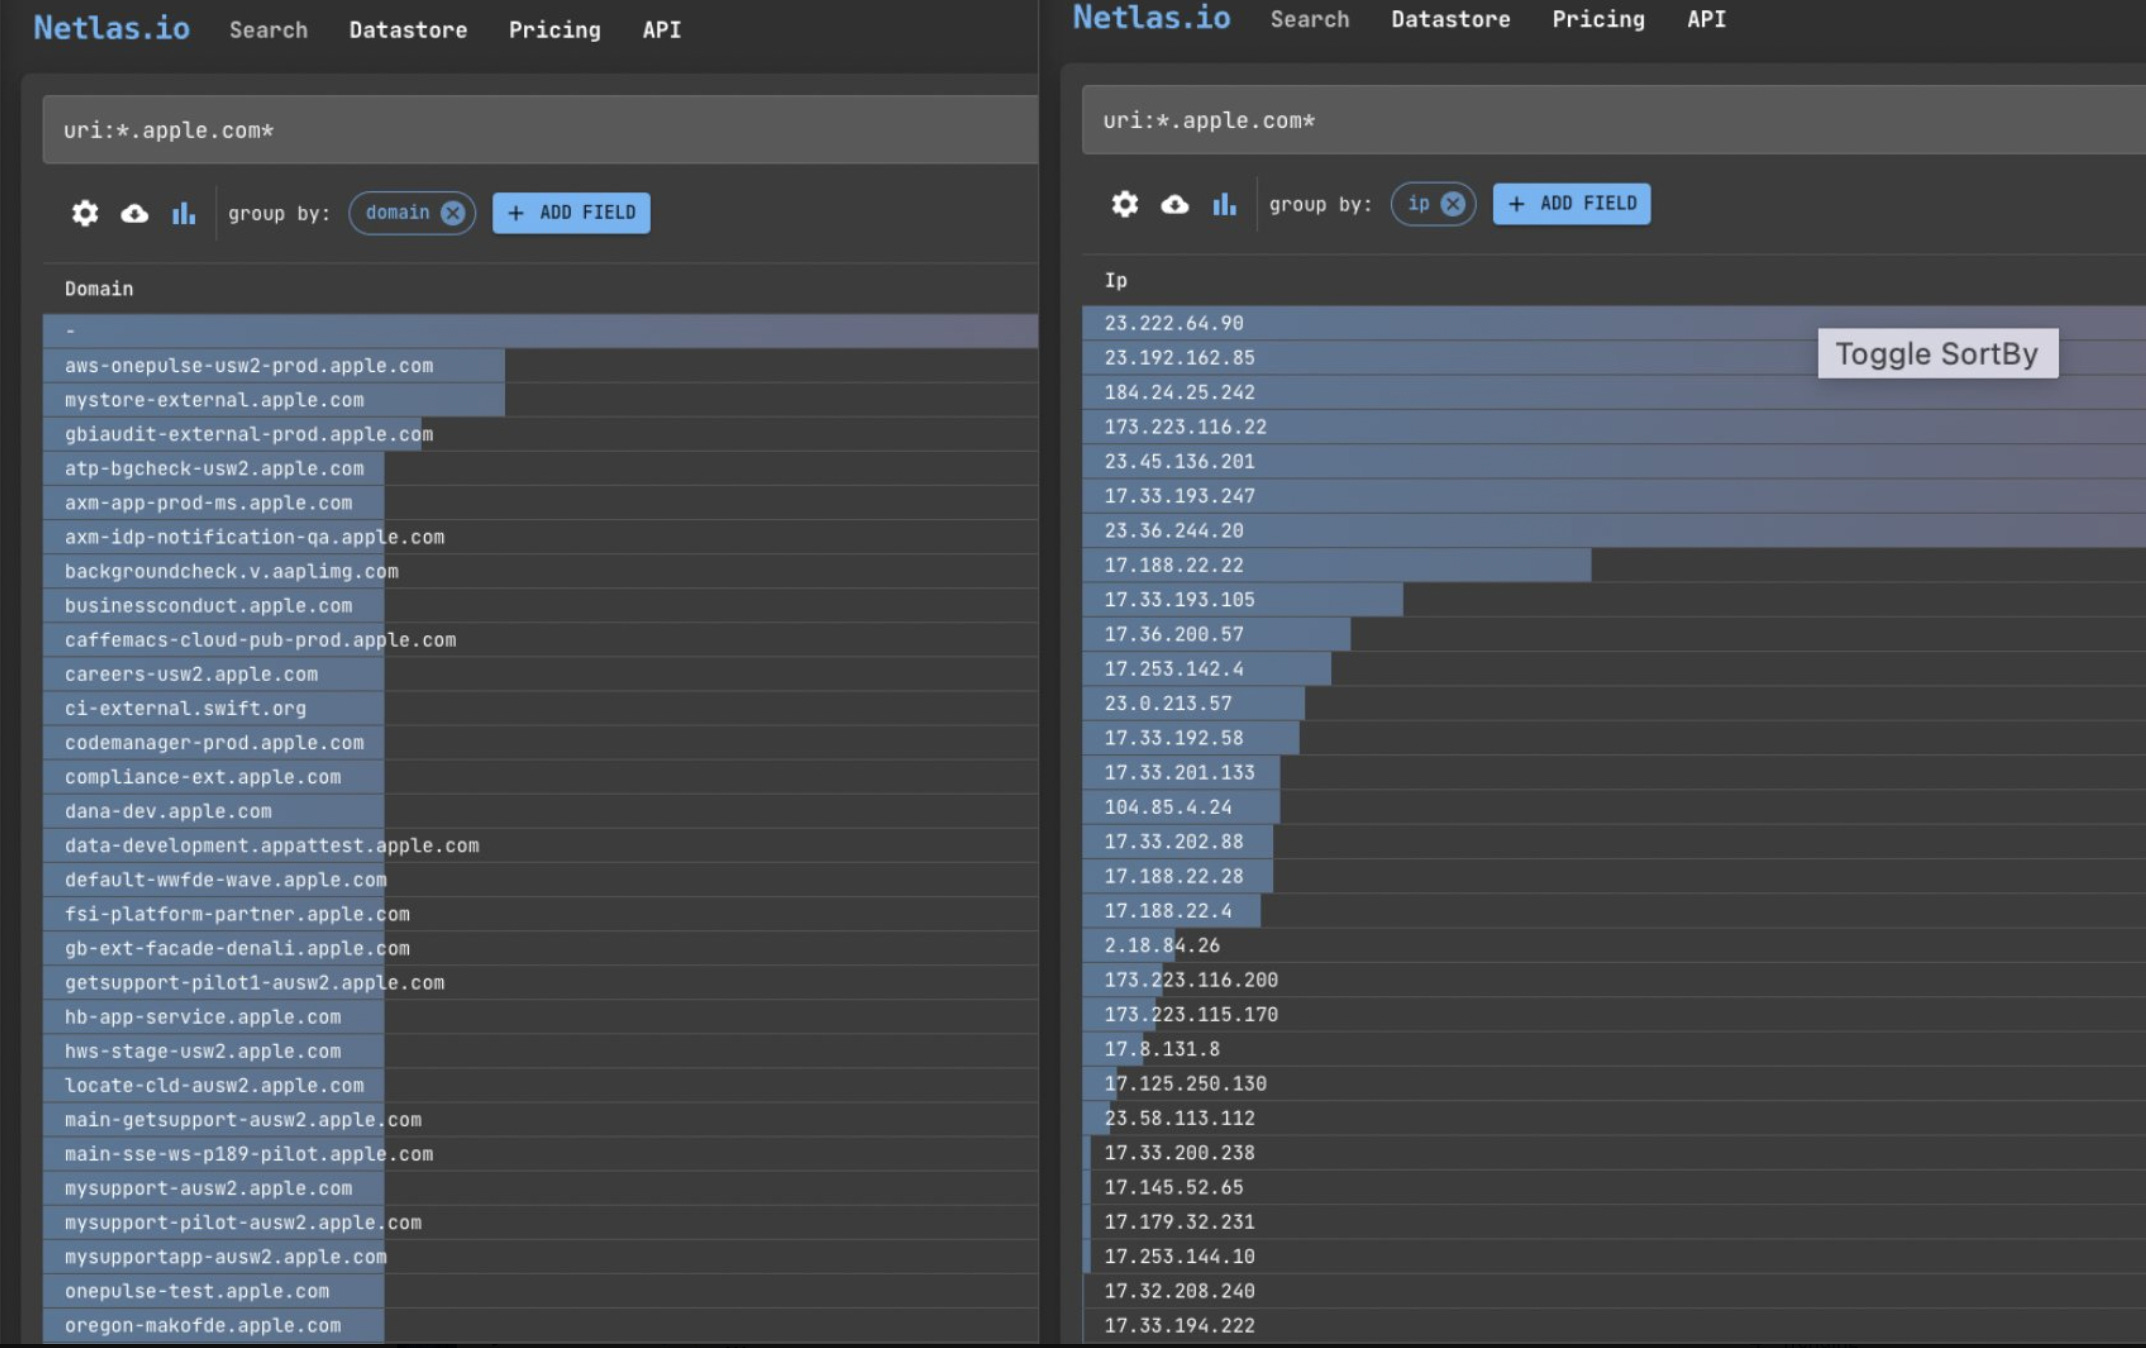Select IP row 17.33.193.105
Image resolution: width=2146 pixels, height=1348 pixels.
tap(1614, 600)
